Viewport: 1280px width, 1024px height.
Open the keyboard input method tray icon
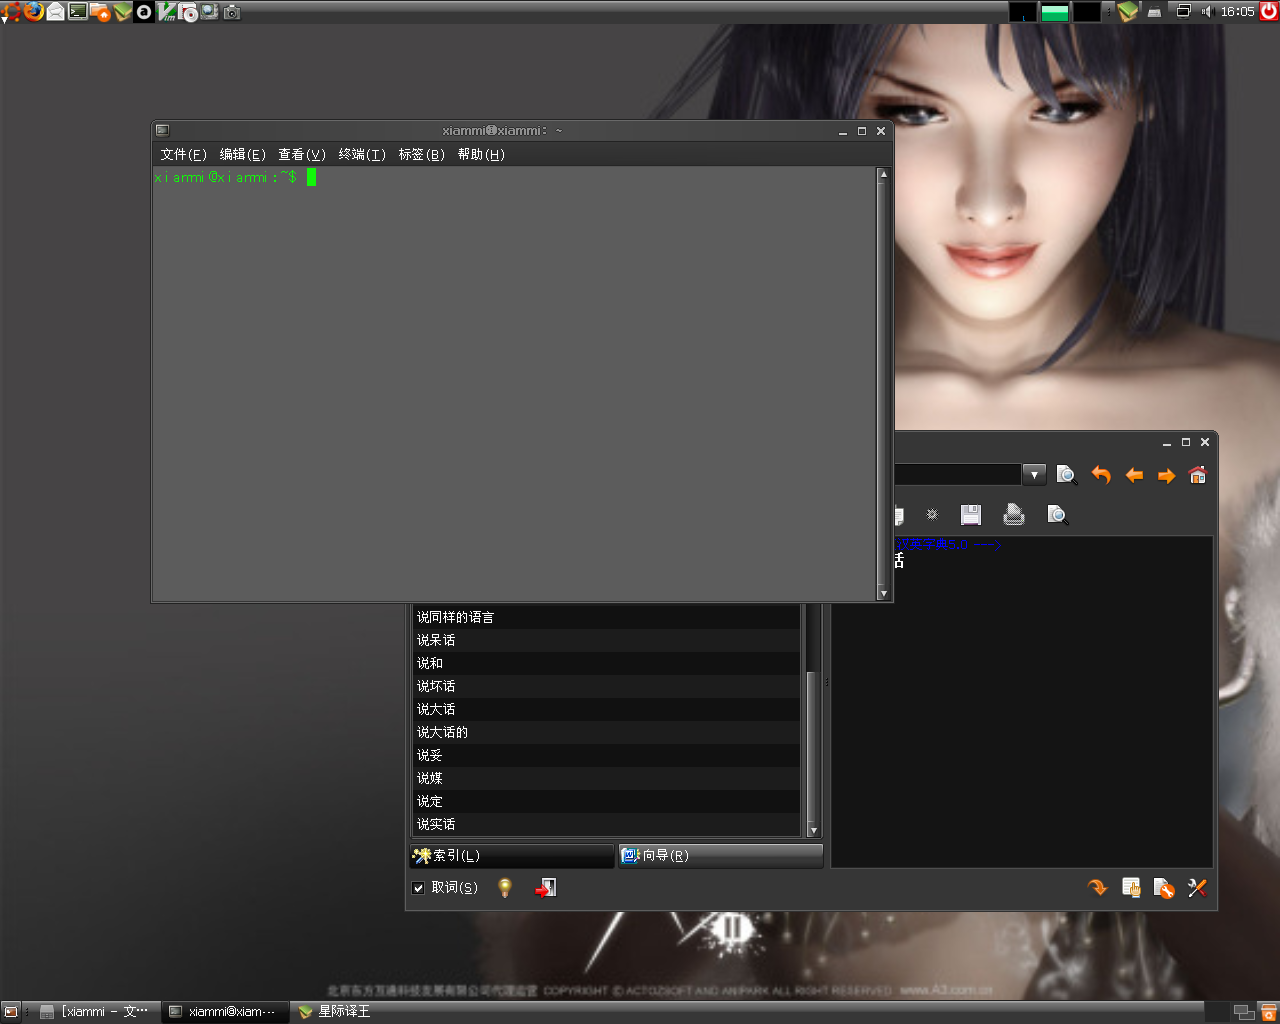1154,12
